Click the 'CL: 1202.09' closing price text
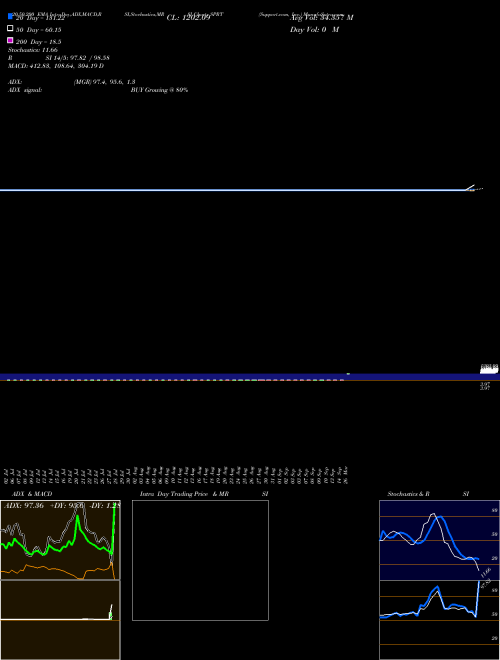 click(x=188, y=18)
